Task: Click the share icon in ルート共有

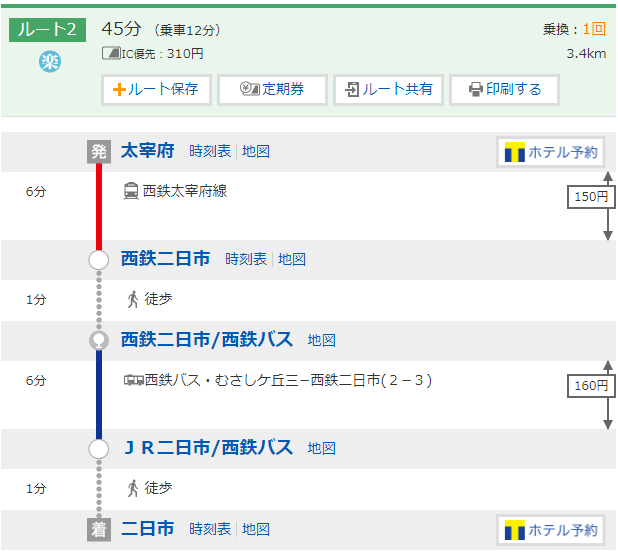Action: tap(352, 89)
